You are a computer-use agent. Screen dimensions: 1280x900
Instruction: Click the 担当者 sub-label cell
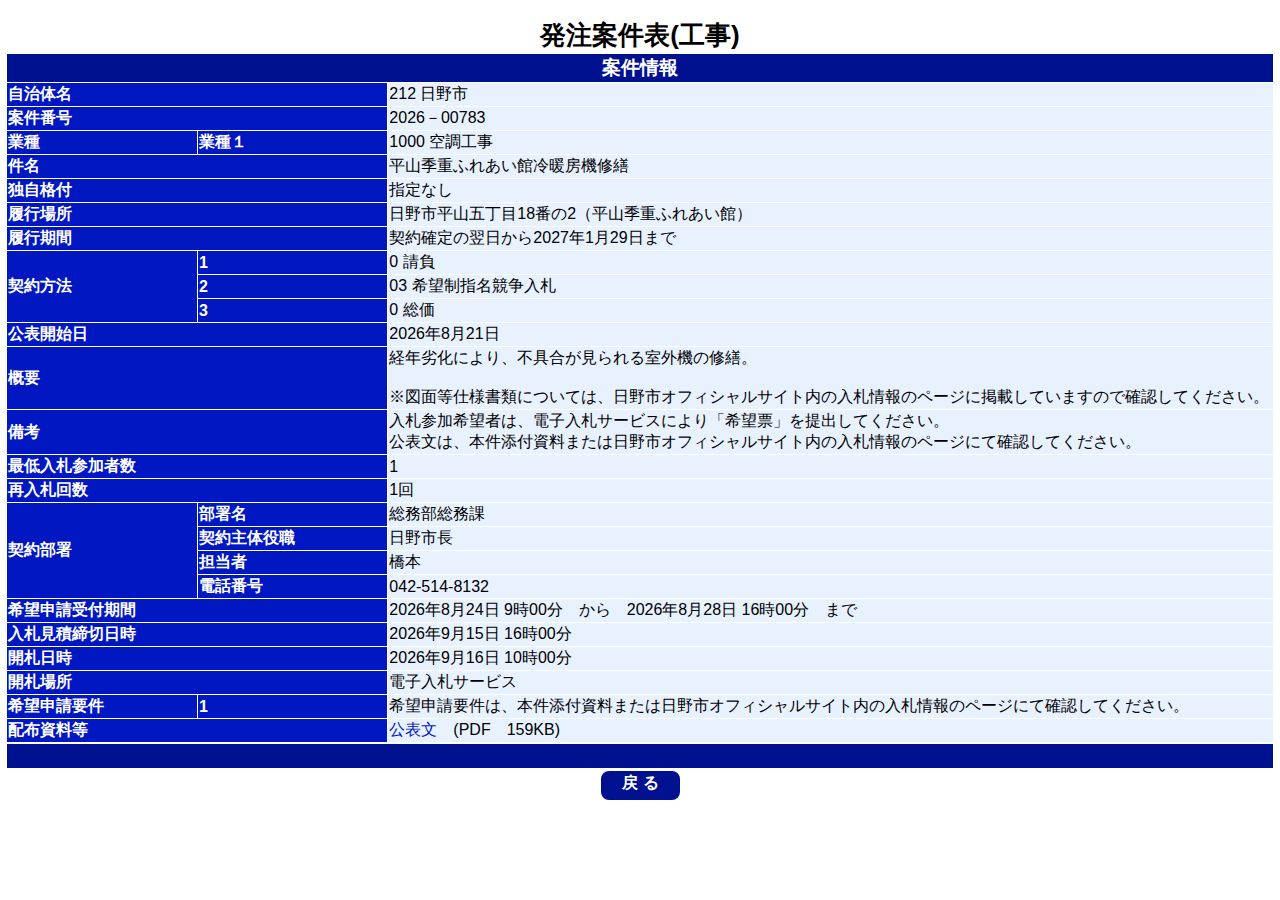point(291,562)
